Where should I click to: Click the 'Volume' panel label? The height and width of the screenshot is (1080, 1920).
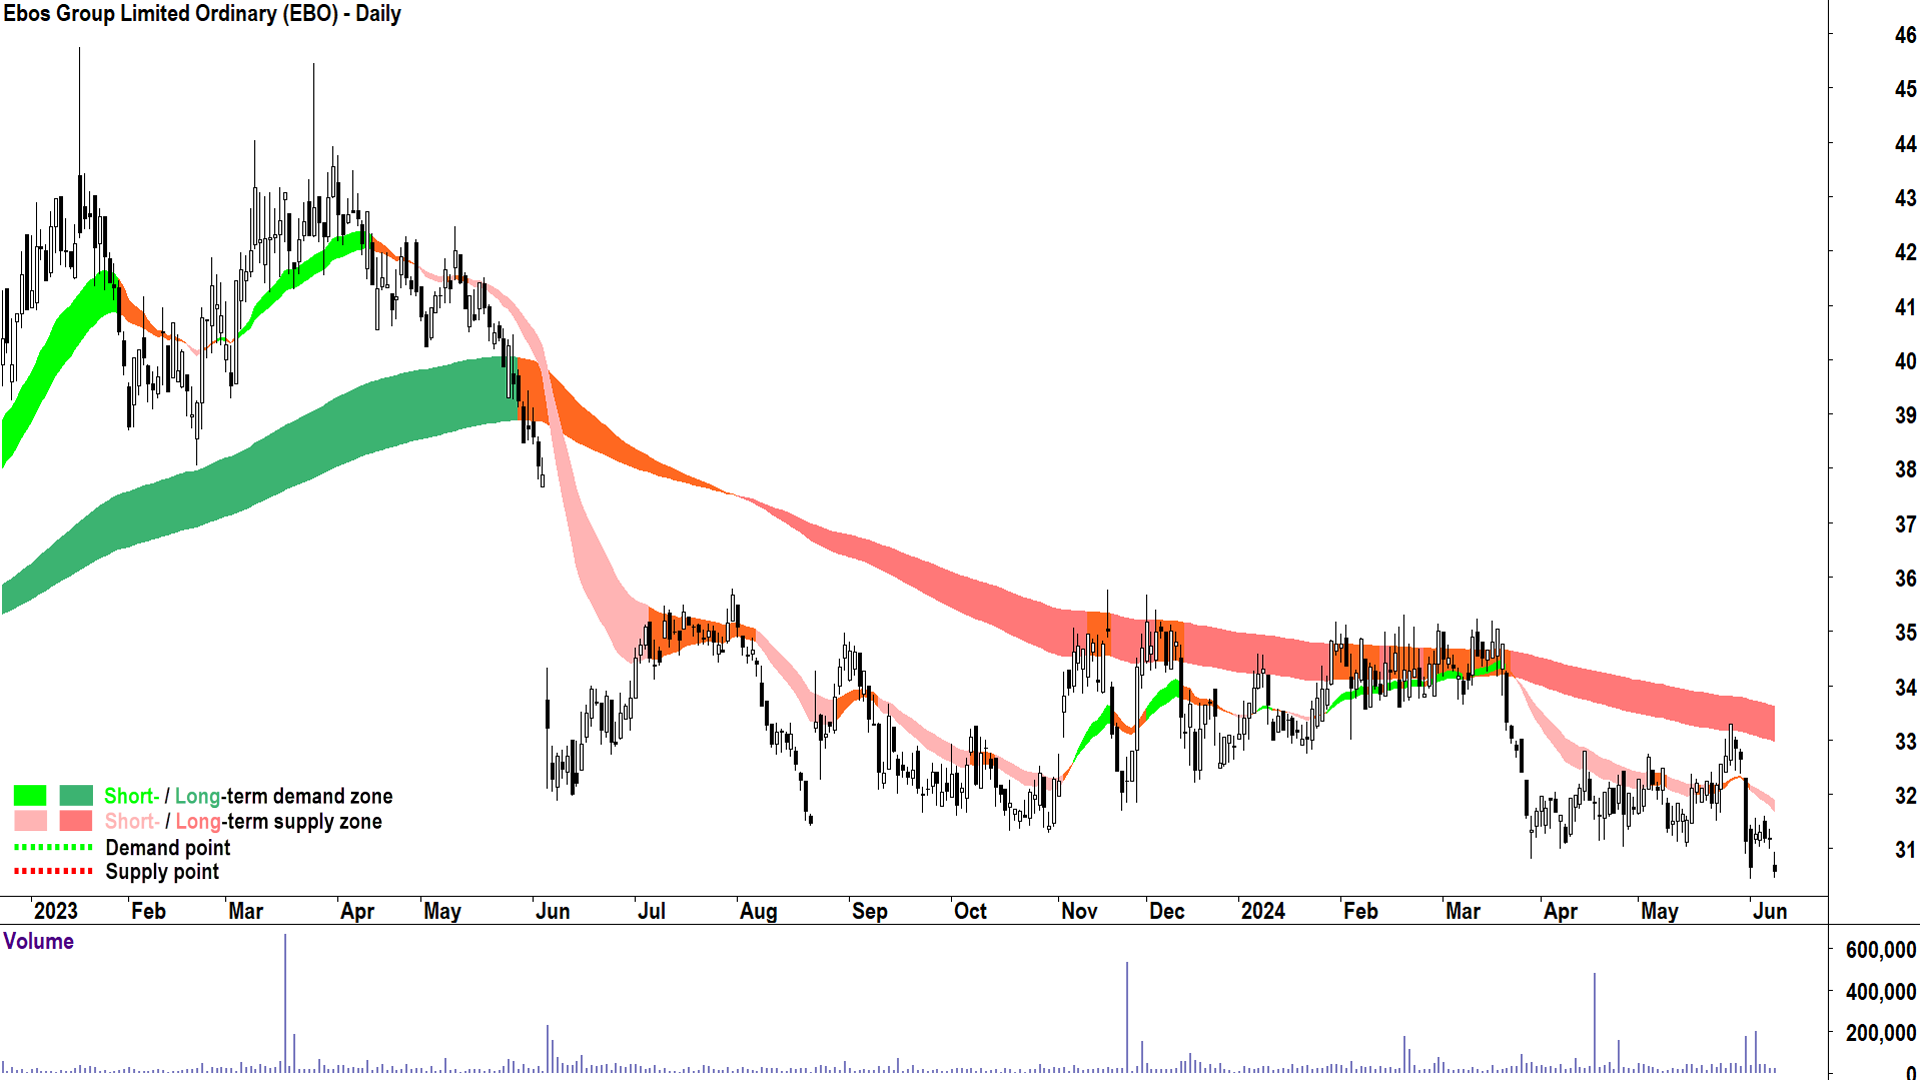pyautogui.click(x=38, y=942)
